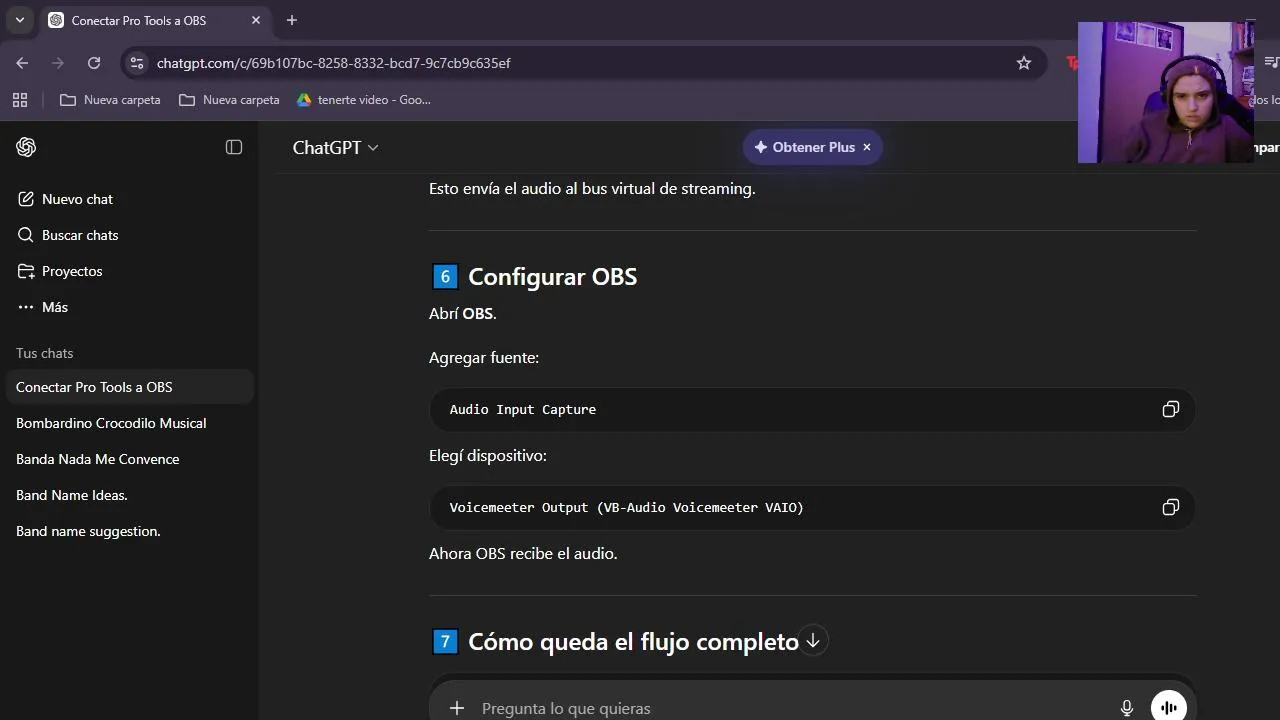Dismiss the Obtener Plus banner
1280x720 pixels.
(x=867, y=147)
